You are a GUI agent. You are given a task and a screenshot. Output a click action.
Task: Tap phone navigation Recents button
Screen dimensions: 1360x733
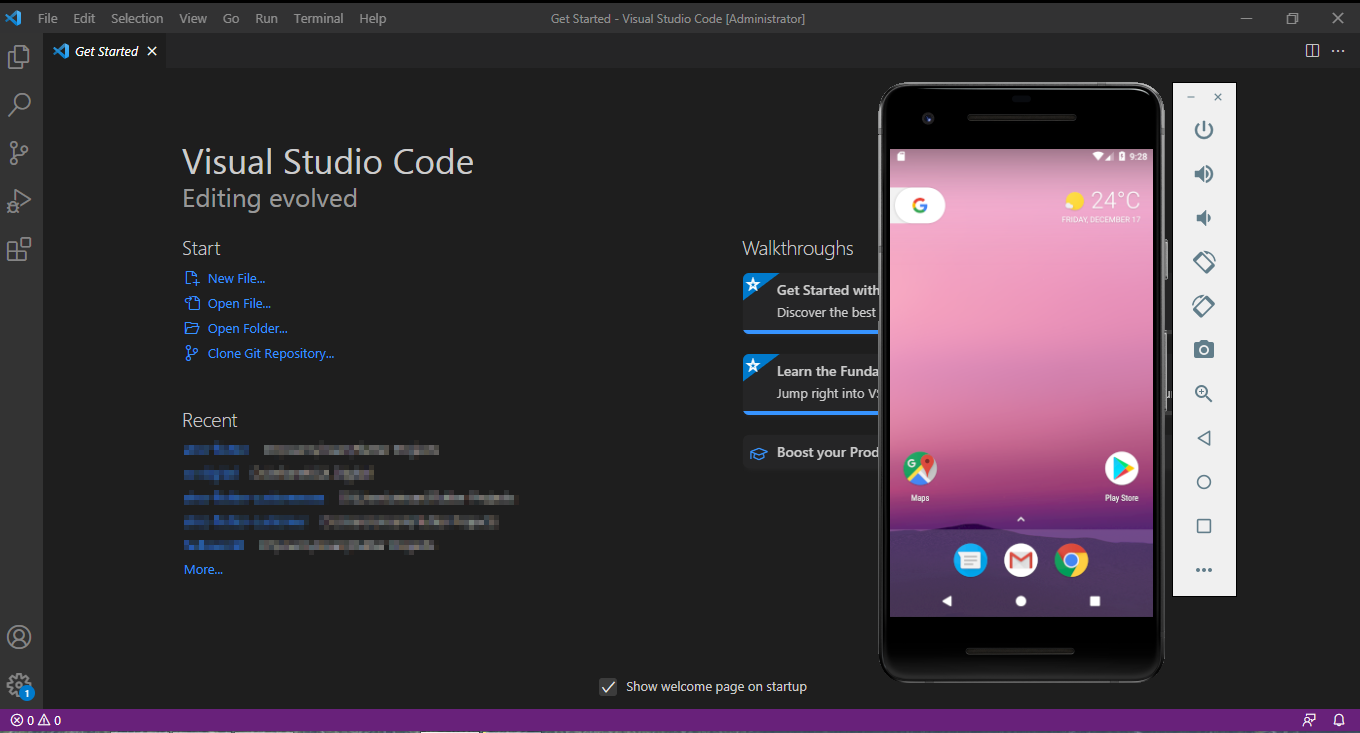(x=1095, y=601)
